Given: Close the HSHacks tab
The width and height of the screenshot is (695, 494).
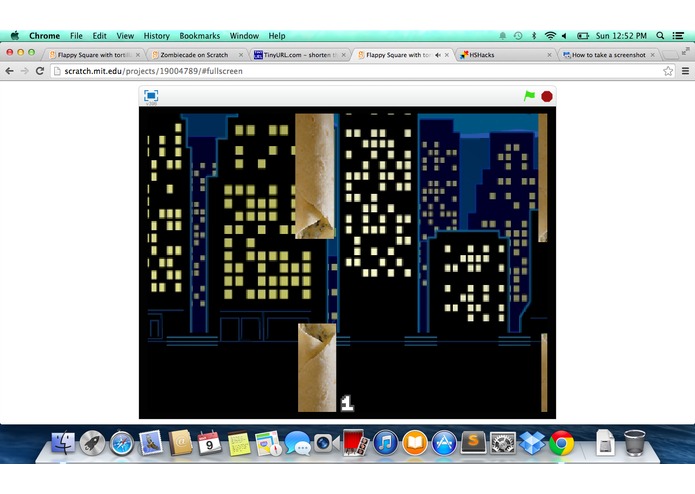Looking at the screenshot, I should pos(549,55).
